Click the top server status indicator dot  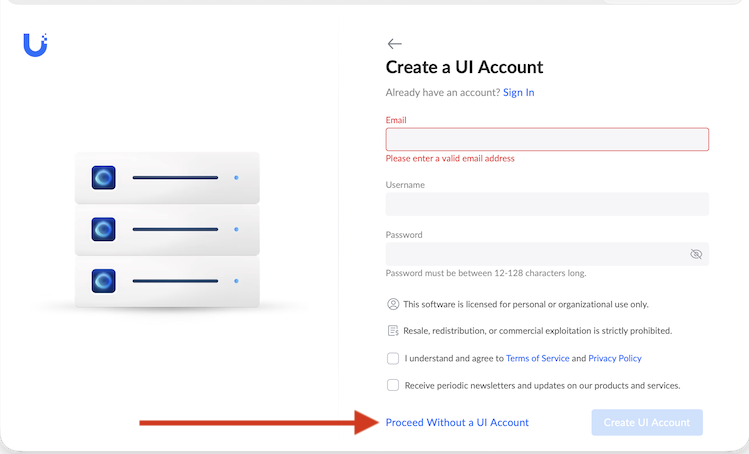236,178
